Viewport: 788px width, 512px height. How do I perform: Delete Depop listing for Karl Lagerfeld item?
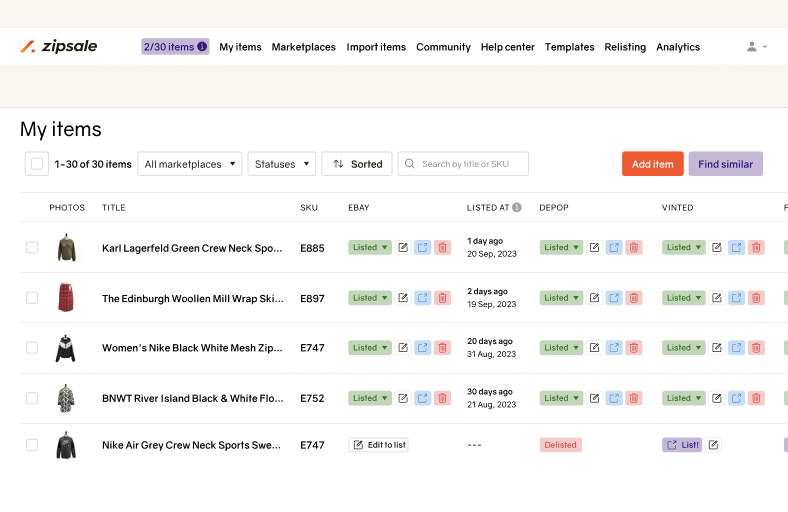633,247
